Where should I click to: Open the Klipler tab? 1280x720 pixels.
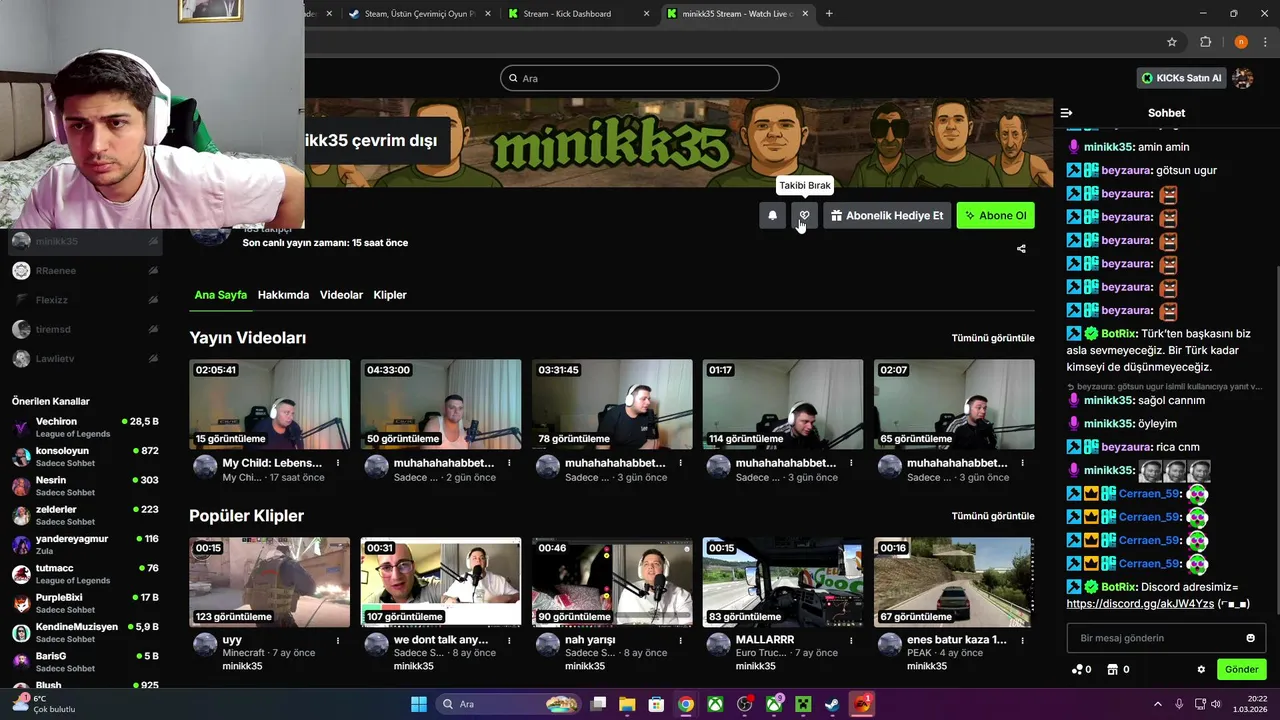pyautogui.click(x=390, y=295)
